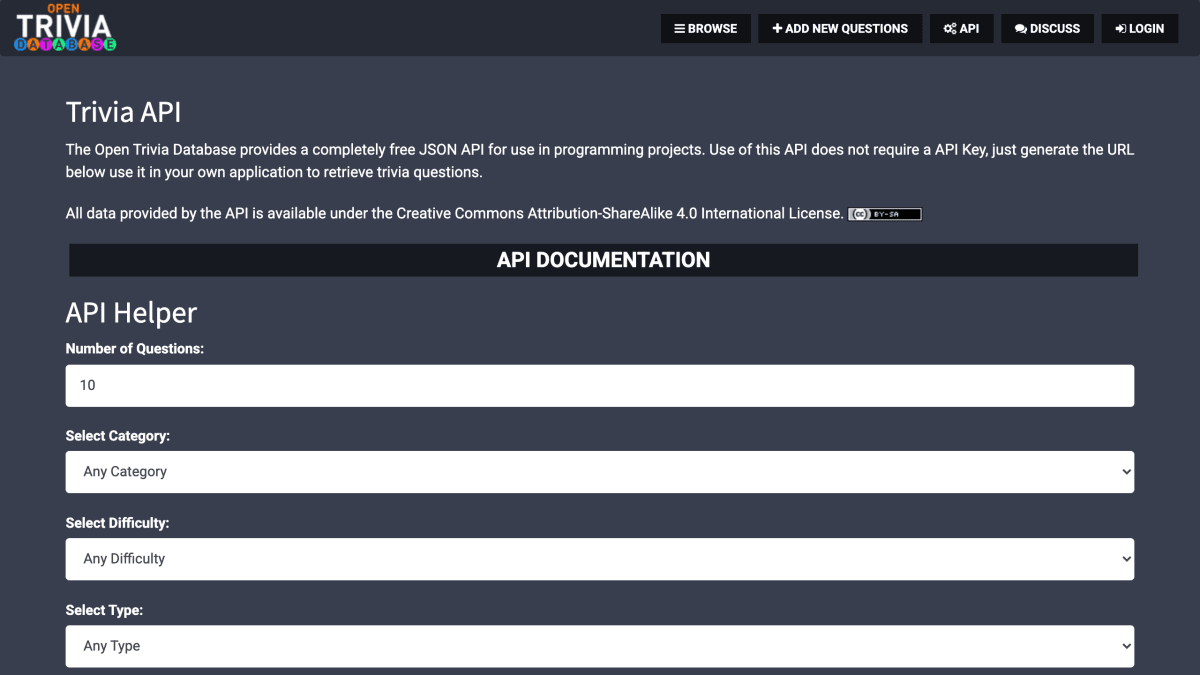Click the Number of Questions label
The height and width of the screenshot is (675, 1200).
coord(135,349)
